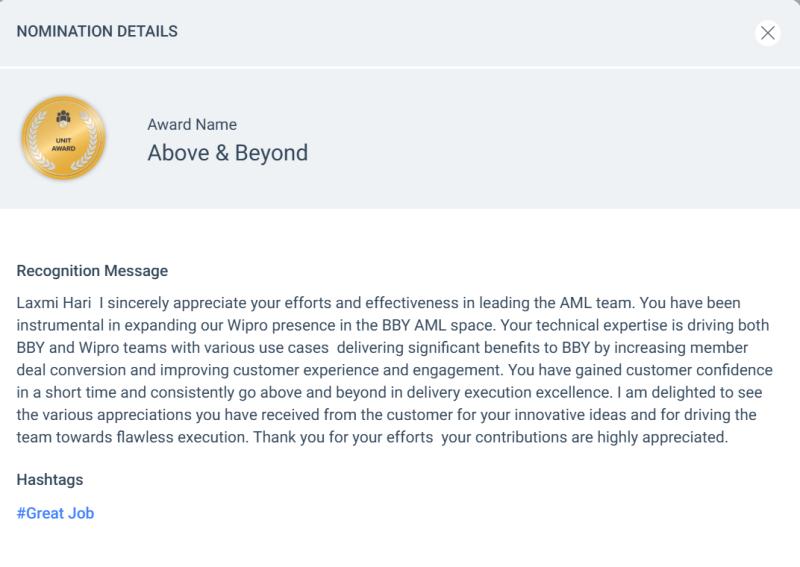The width and height of the screenshot is (800, 567).
Task: Click the people icon atop the badge
Action: [63, 118]
